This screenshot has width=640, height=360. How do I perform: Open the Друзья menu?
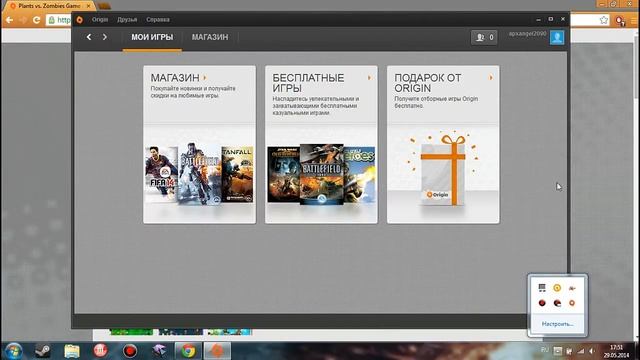pos(127,20)
